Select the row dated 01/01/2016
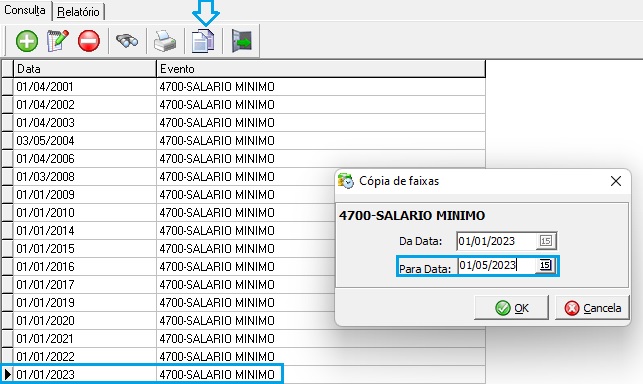The image size is (643, 384). pos(168,267)
